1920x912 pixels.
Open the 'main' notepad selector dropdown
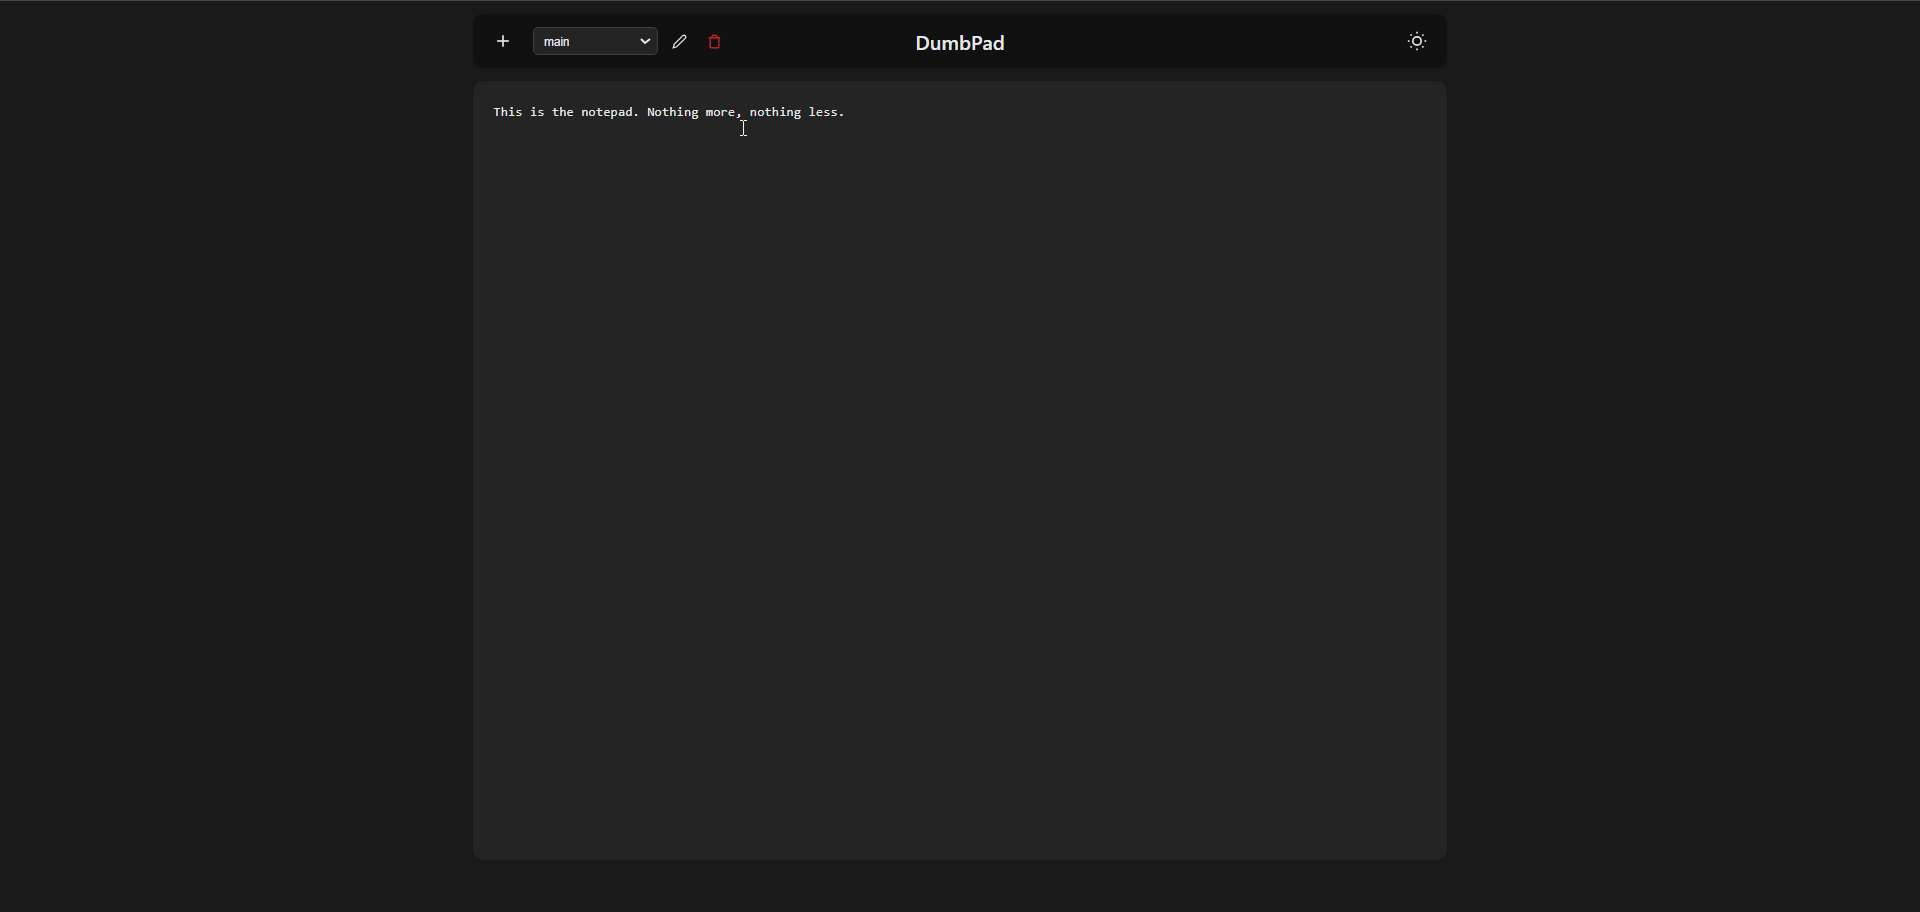596,42
